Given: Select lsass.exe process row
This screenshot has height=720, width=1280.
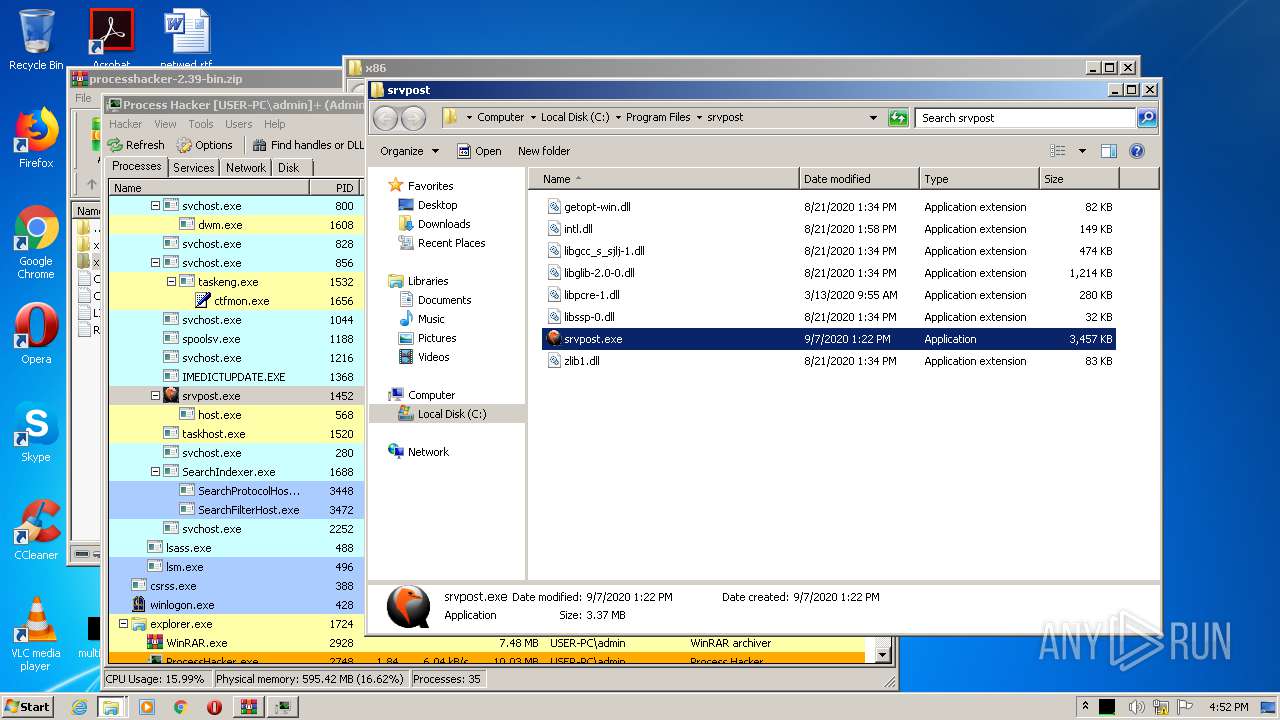Looking at the screenshot, I should [236, 548].
